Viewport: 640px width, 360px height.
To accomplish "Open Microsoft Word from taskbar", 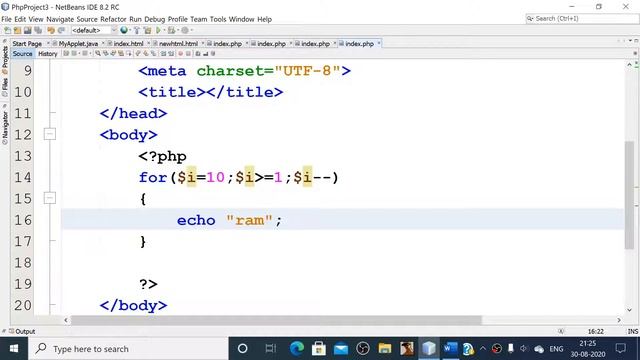I will coord(450,349).
